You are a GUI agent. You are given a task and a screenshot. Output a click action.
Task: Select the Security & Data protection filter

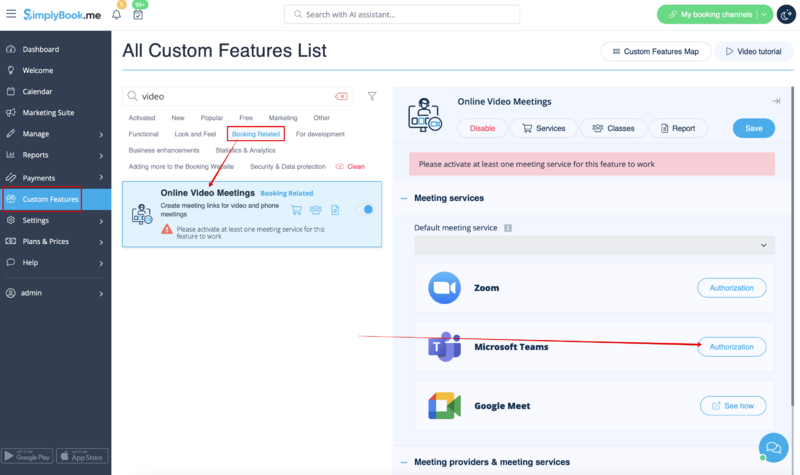pyautogui.click(x=287, y=167)
